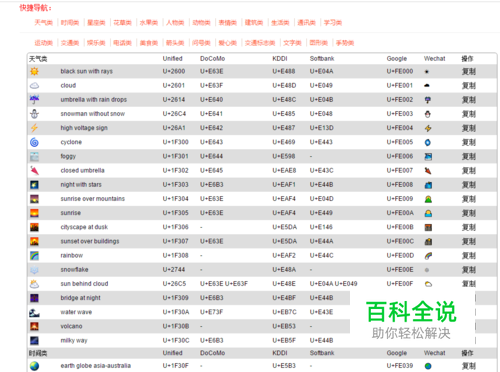Open the 表情类 category link
The height and width of the screenshot is (372, 500).
[228, 23]
